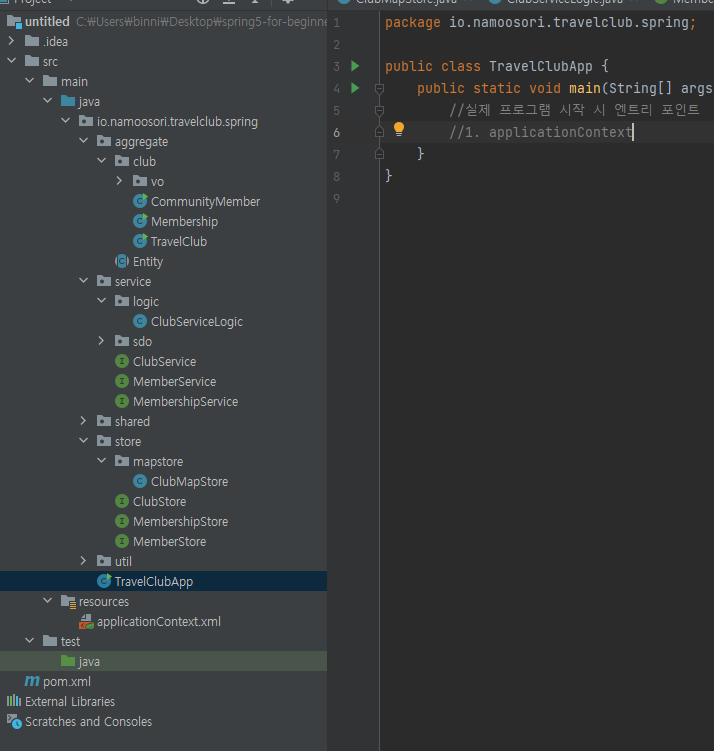This screenshot has height=751, width=714.
Task: Click the Entity abstract class icon
Action: click(x=122, y=262)
